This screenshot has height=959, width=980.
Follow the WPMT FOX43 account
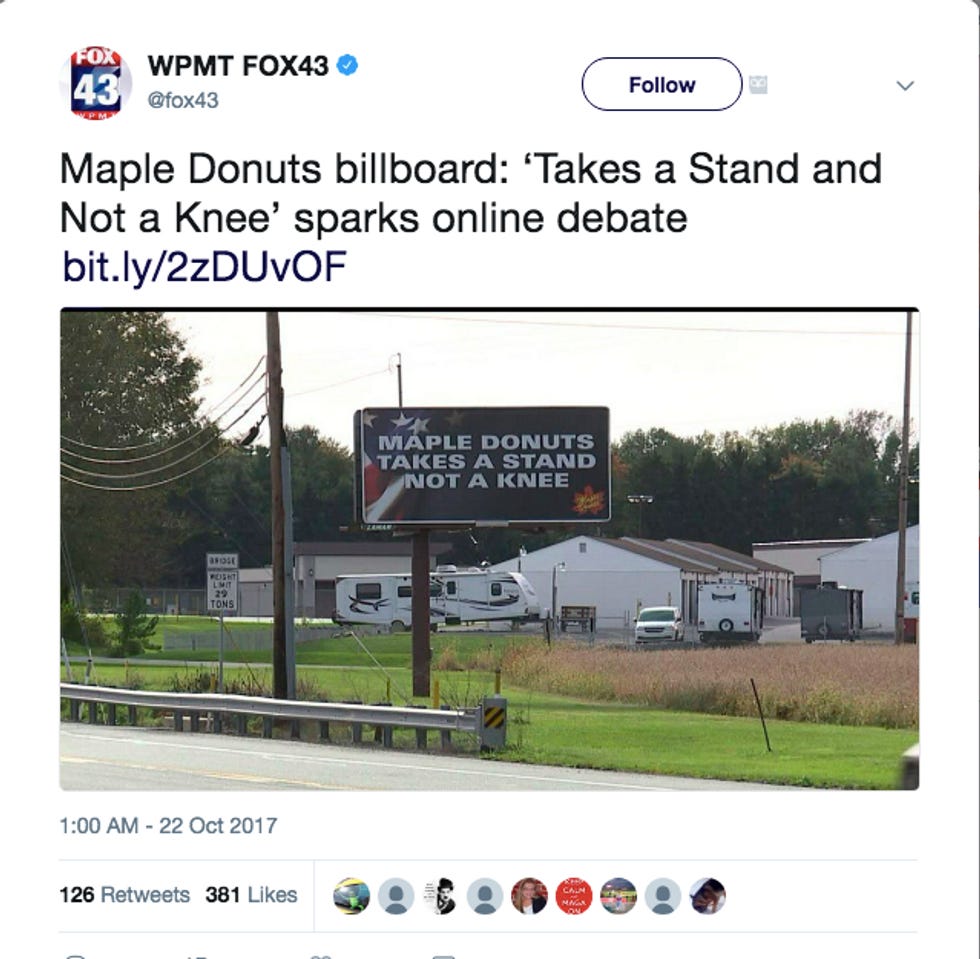pos(662,84)
